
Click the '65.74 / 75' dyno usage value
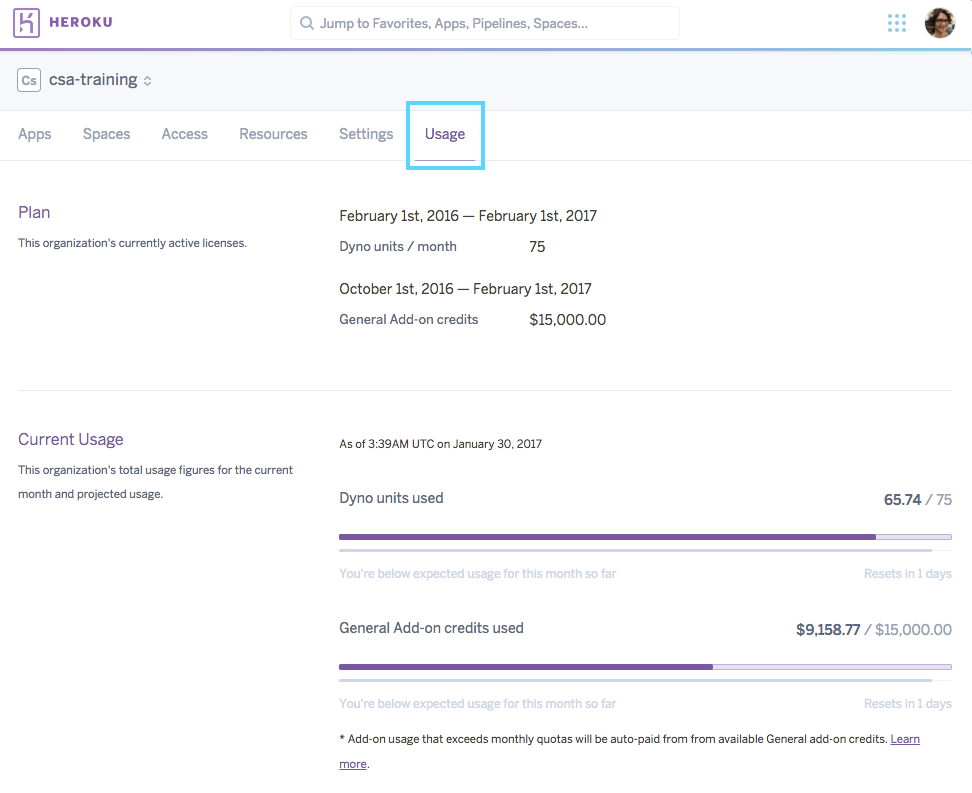[x=917, y=500]
